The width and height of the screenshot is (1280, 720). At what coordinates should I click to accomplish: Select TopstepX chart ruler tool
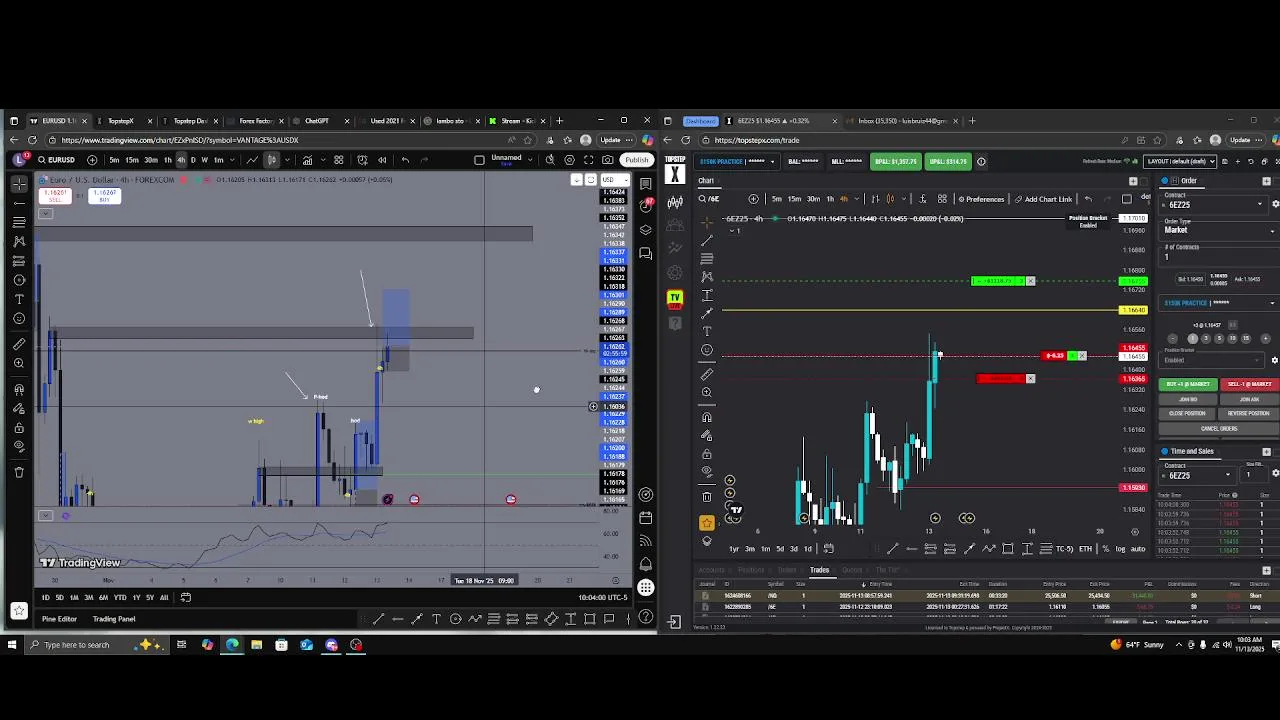tap(707, 374)
